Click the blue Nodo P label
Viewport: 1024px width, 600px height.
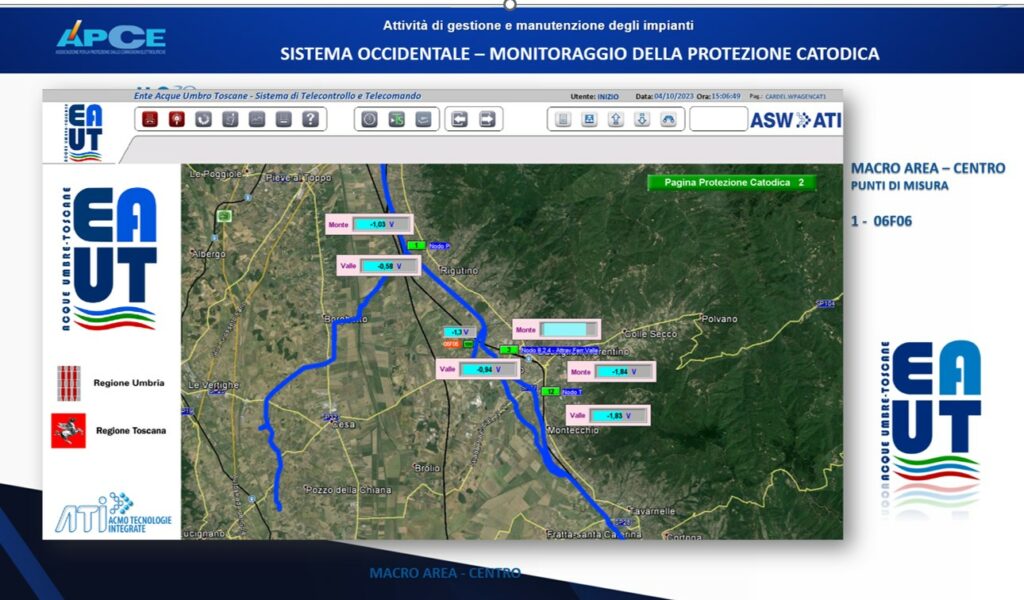click(x=439, y=246)
